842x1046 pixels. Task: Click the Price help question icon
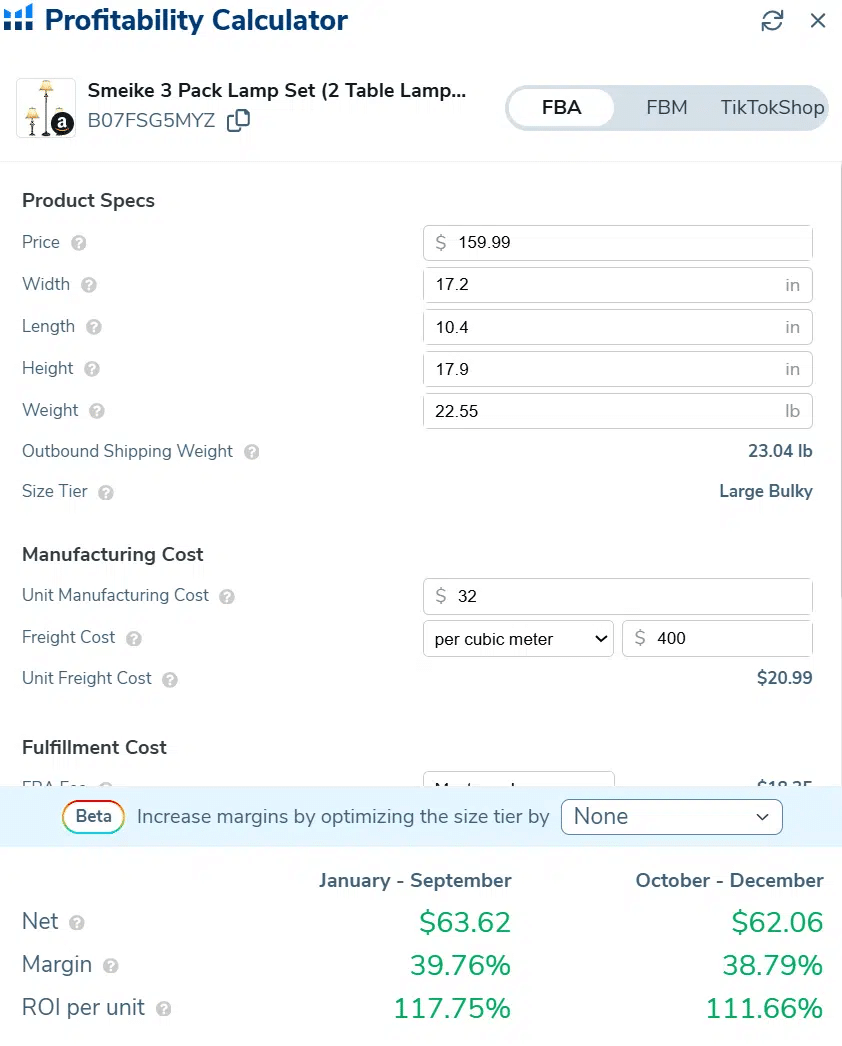(x=79, y=243)
